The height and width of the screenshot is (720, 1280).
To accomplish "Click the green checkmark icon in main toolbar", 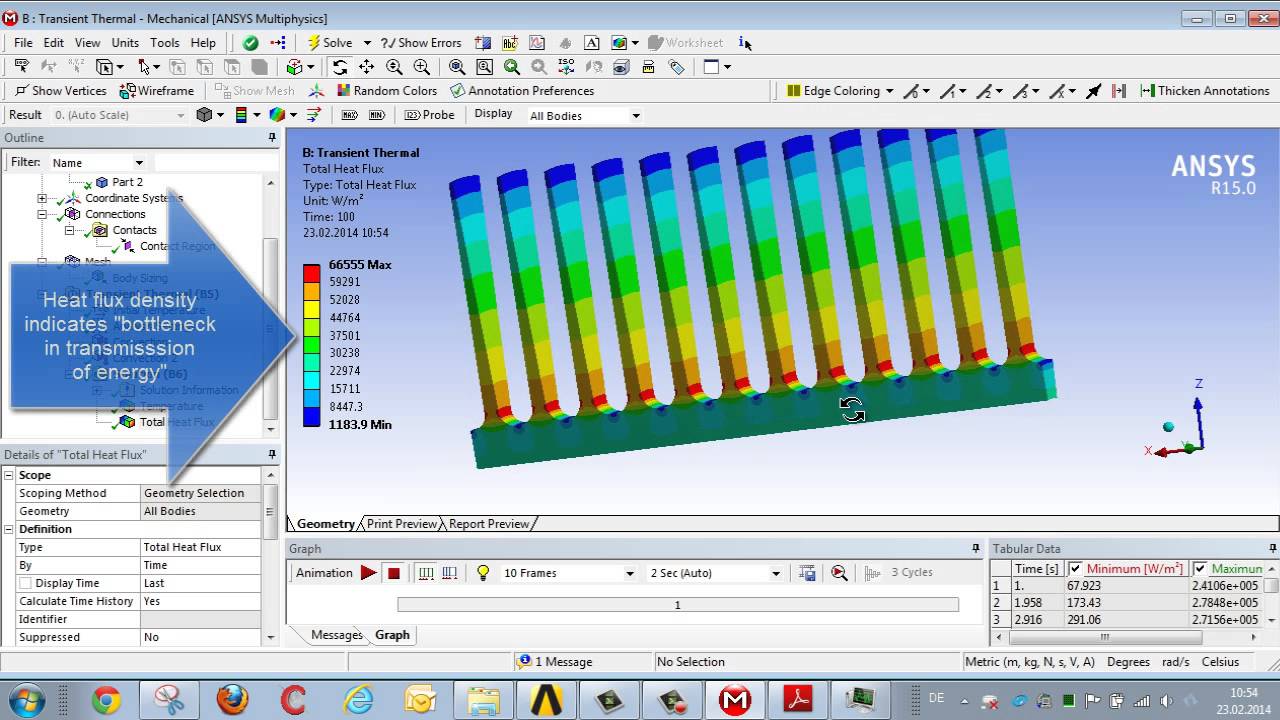I will pos(250,43).
